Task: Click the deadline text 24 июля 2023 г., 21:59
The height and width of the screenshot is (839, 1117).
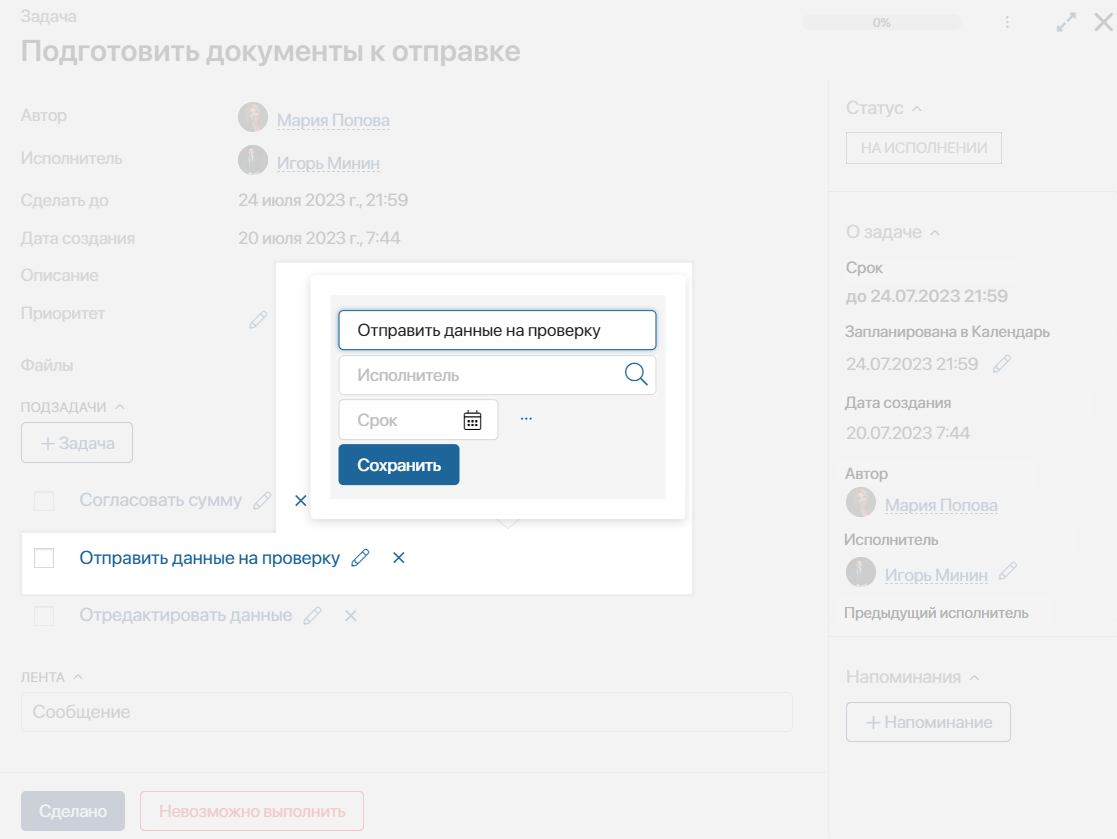Action: 323,200
